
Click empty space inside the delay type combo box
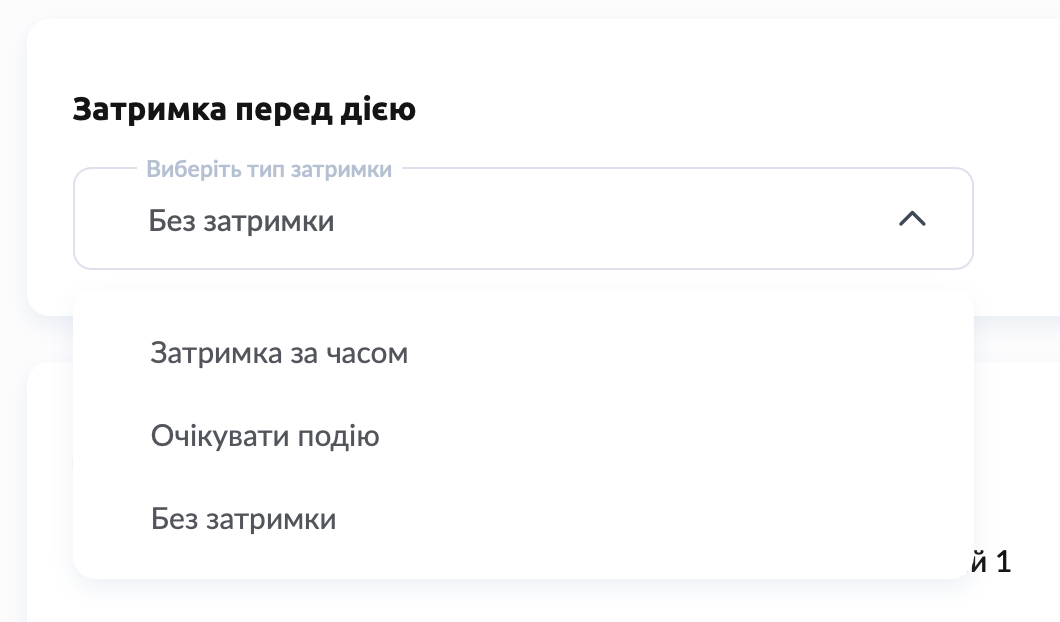pyautogui.click(x=600, y=220)
